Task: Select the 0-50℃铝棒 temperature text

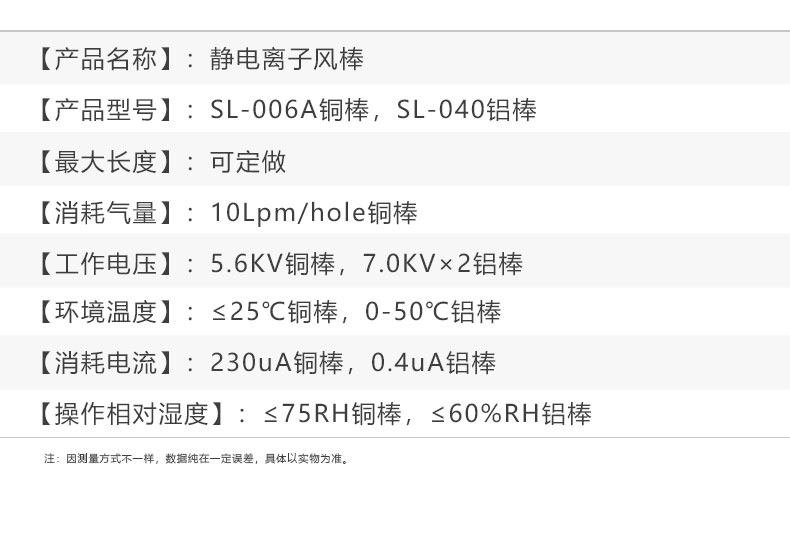Action: (433, 313)
